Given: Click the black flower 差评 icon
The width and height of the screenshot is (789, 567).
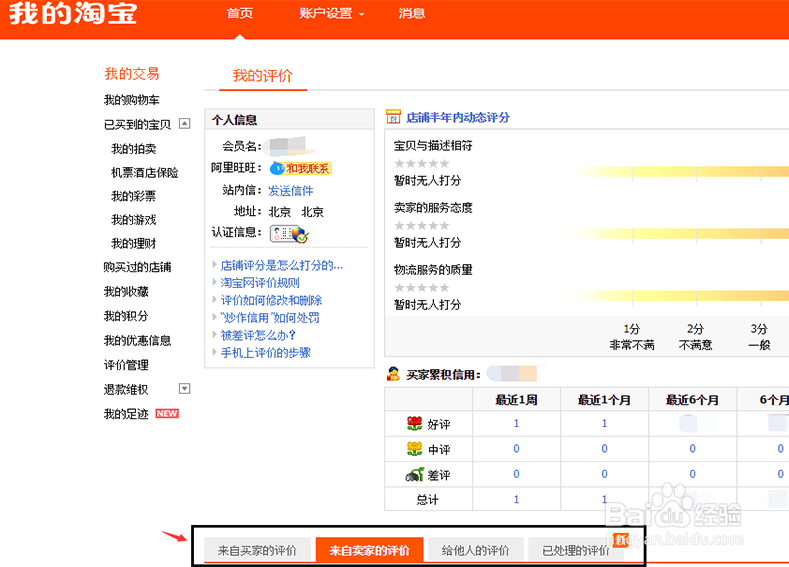Looking at the screenshot, I should 414,474.
